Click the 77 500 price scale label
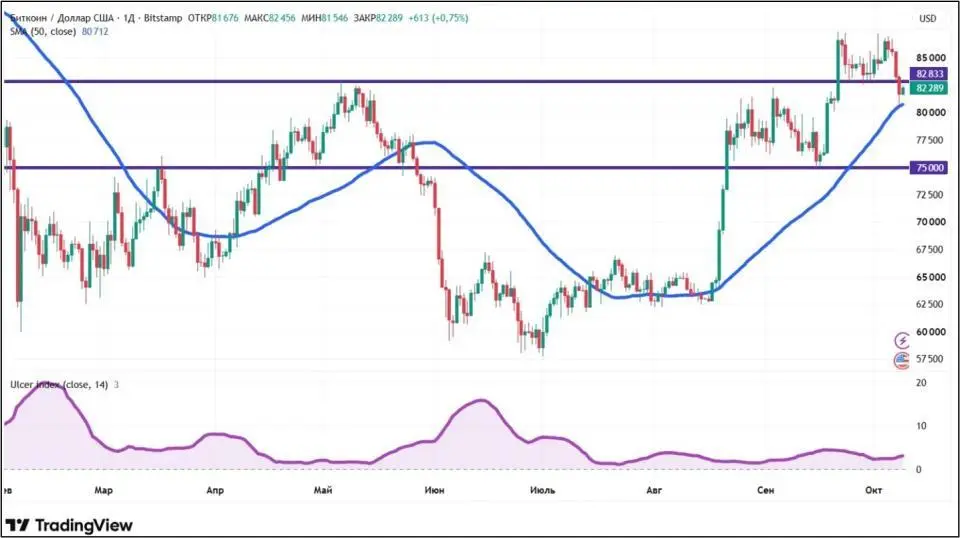 pos(931,140)
